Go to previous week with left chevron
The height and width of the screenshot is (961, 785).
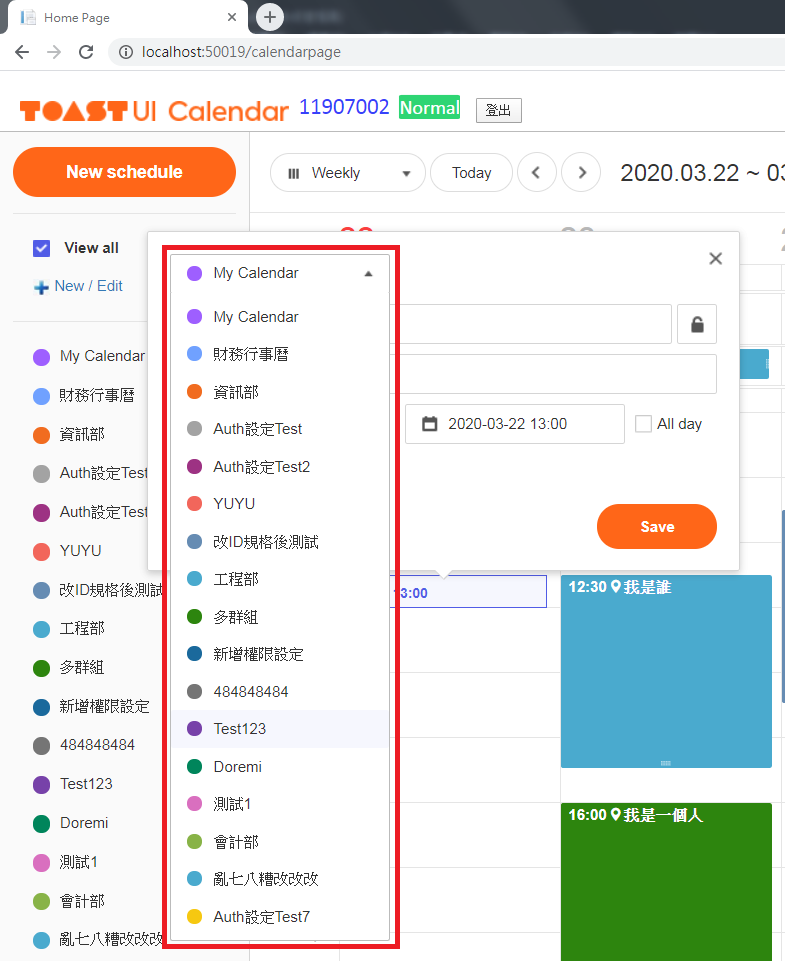(x=537, y=172)
